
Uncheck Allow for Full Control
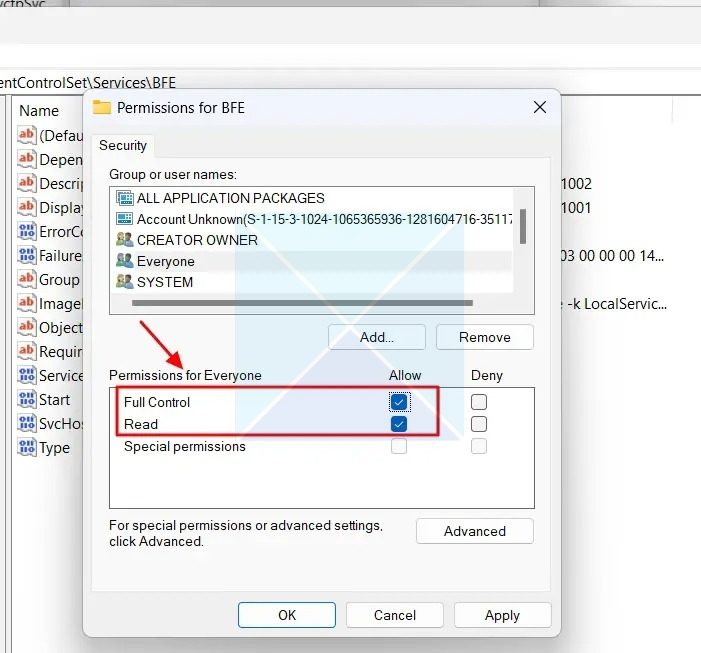point(399,402)
